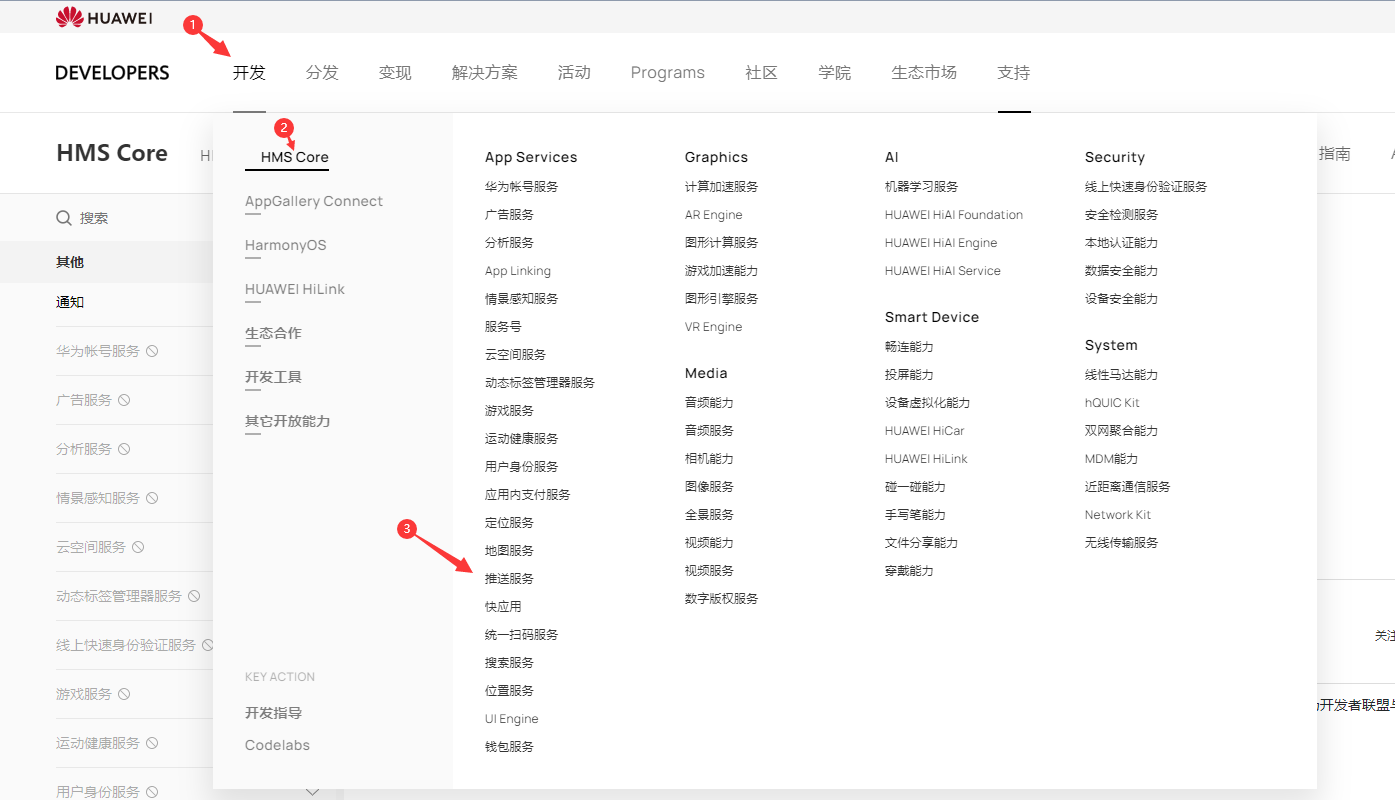
Task: Select AppGallery Connect in the dropdown panel
Action: click(314, 201)
